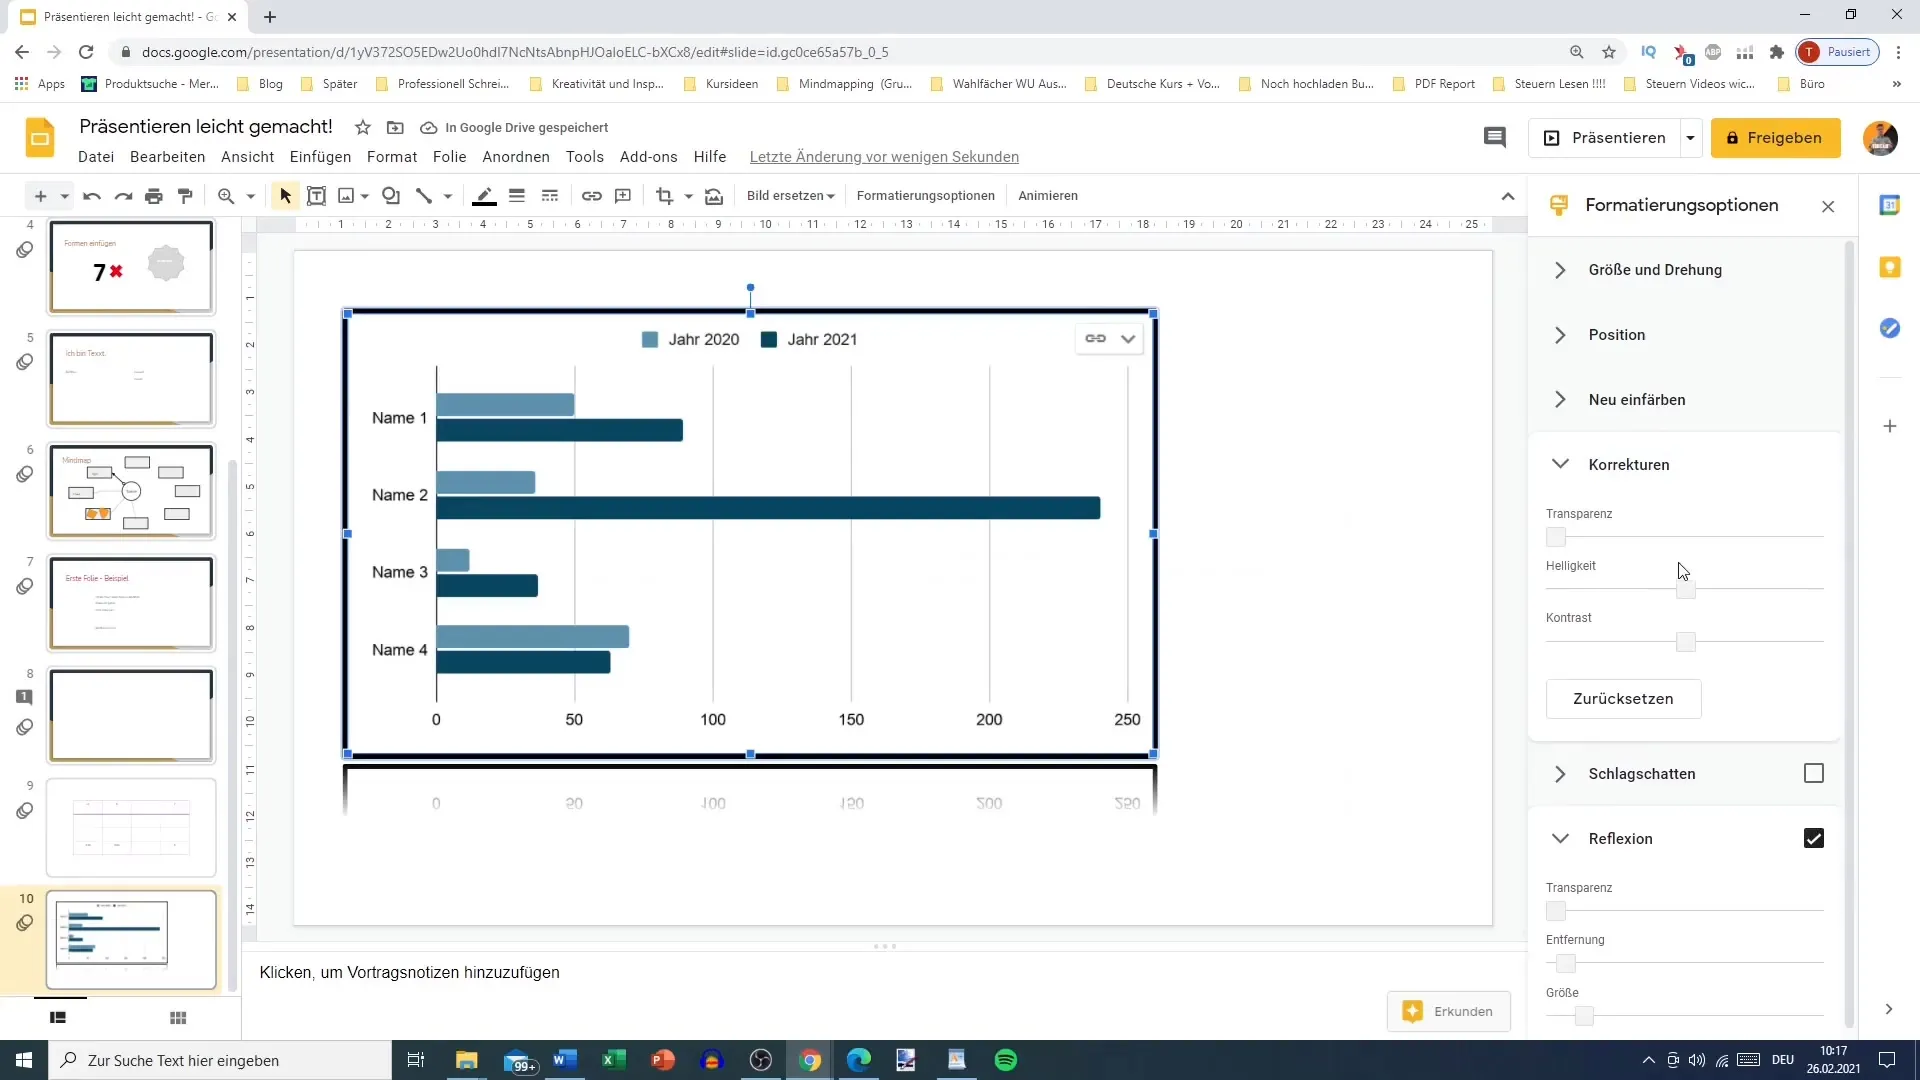Open the Bild ersetzen dropdown

(790, 196)
